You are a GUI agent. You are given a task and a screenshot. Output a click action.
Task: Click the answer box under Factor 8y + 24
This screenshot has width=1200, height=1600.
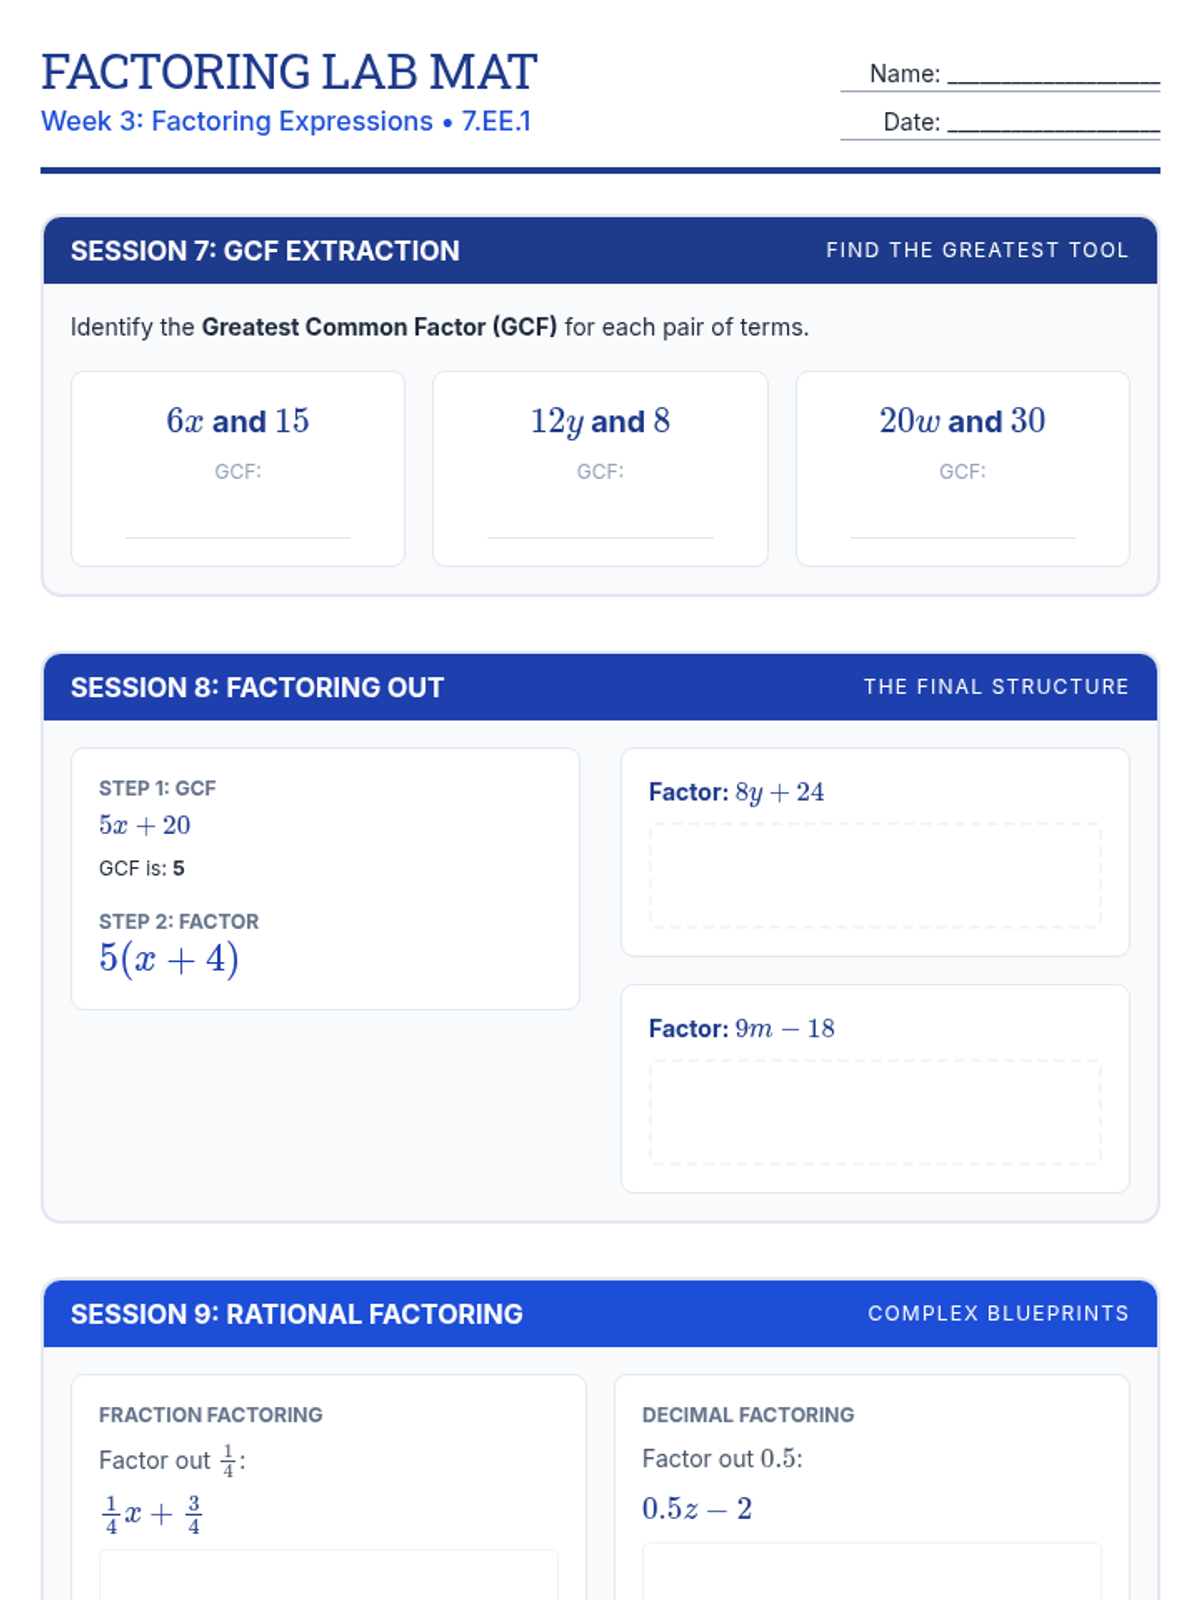(875, 876)
